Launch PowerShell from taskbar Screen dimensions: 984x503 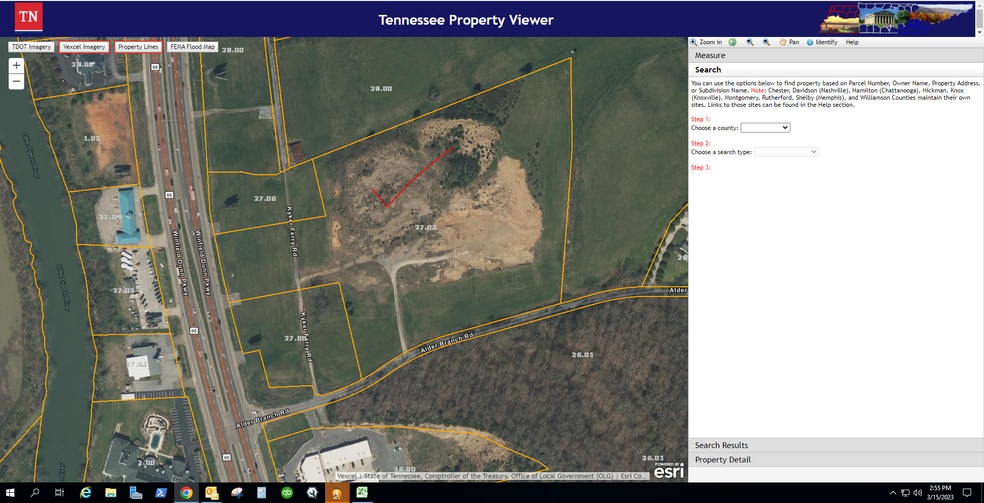tap(161, 492)
